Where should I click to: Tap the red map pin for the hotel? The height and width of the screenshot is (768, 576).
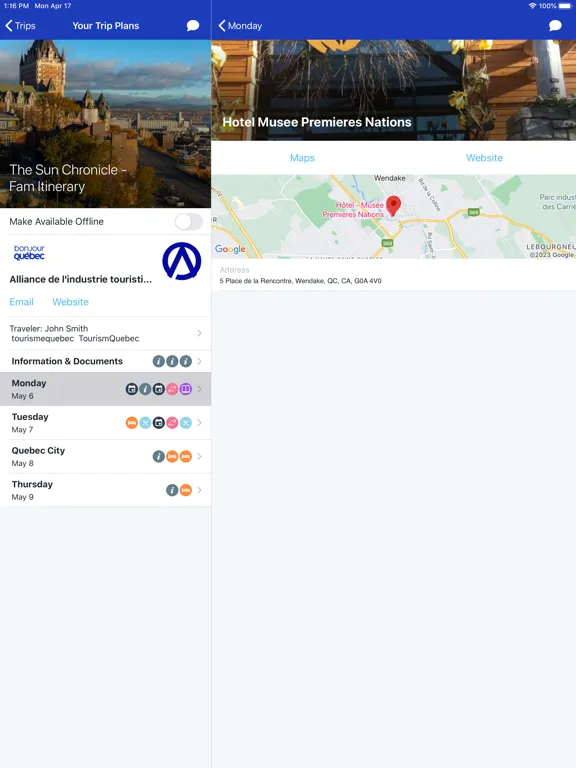393,206
